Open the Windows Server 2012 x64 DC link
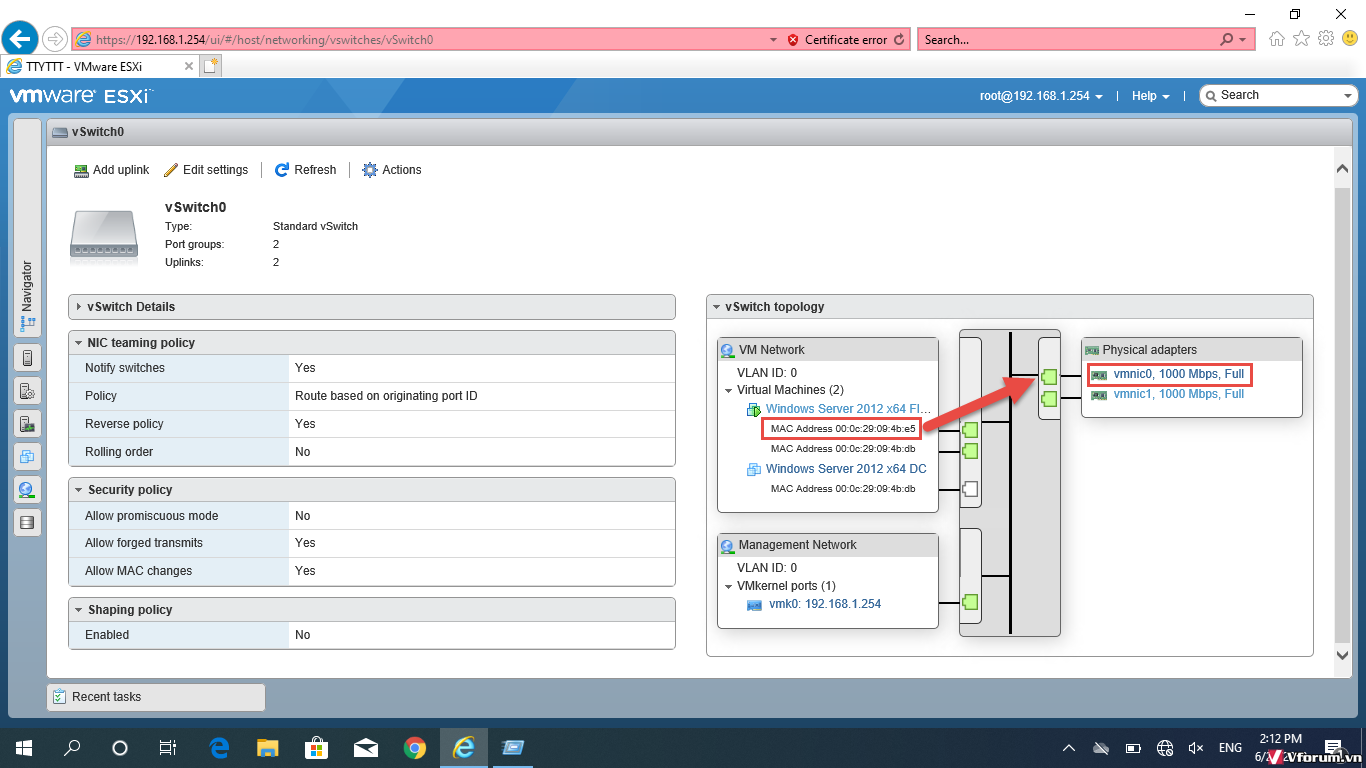 point(846,469)
